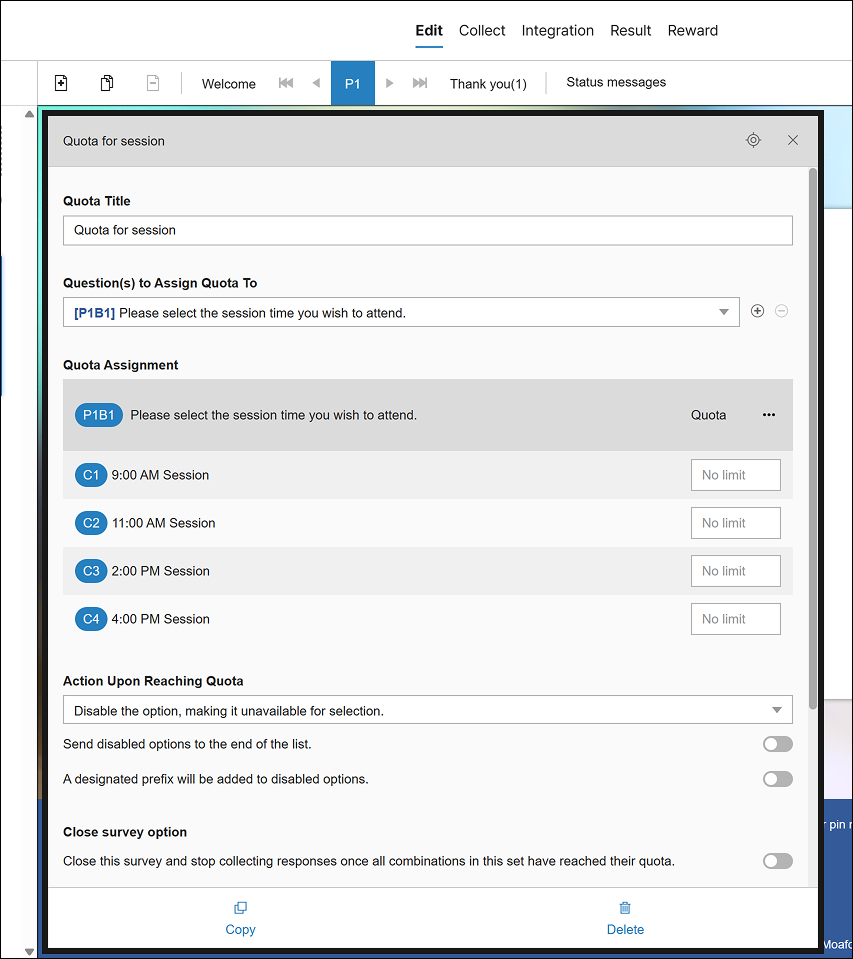Close the Quota for session panel
853x959 pixels.
(793, 140)
